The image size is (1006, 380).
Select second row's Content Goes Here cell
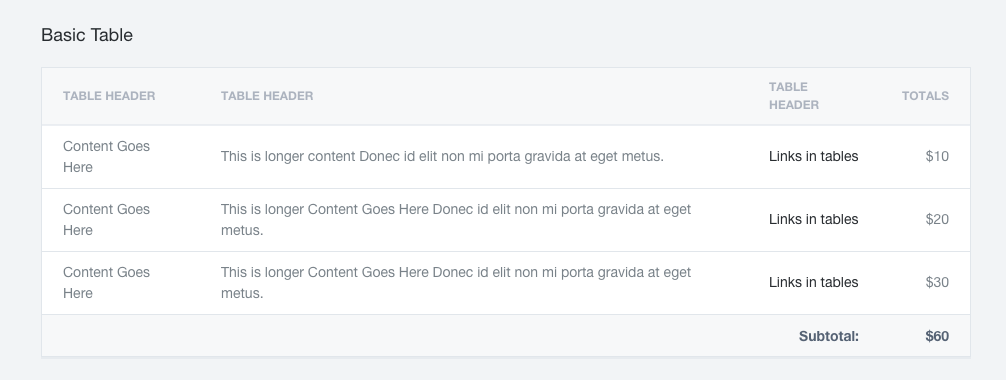click(x=107, y=220)
